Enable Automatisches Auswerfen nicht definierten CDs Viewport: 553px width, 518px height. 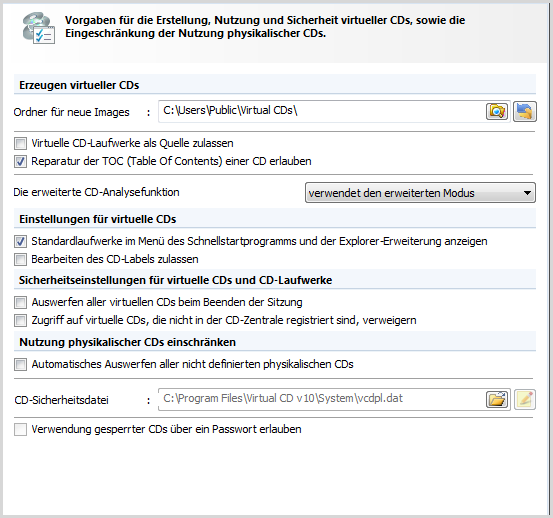[20, 364]
